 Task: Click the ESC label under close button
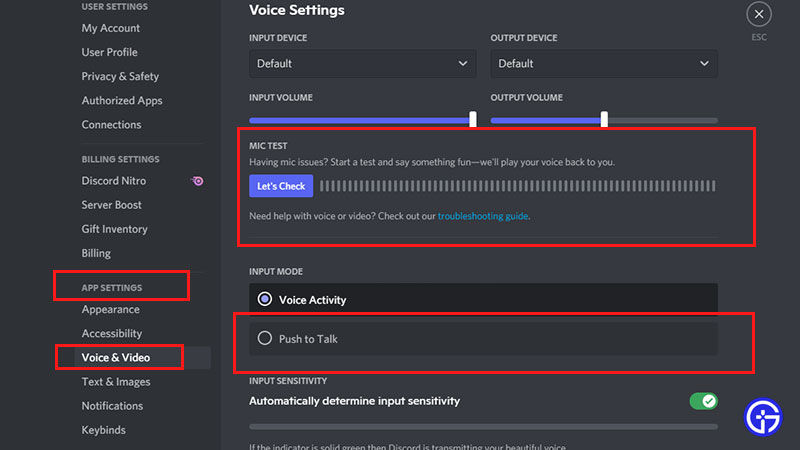pyautogui.click(x=759, y=37)
